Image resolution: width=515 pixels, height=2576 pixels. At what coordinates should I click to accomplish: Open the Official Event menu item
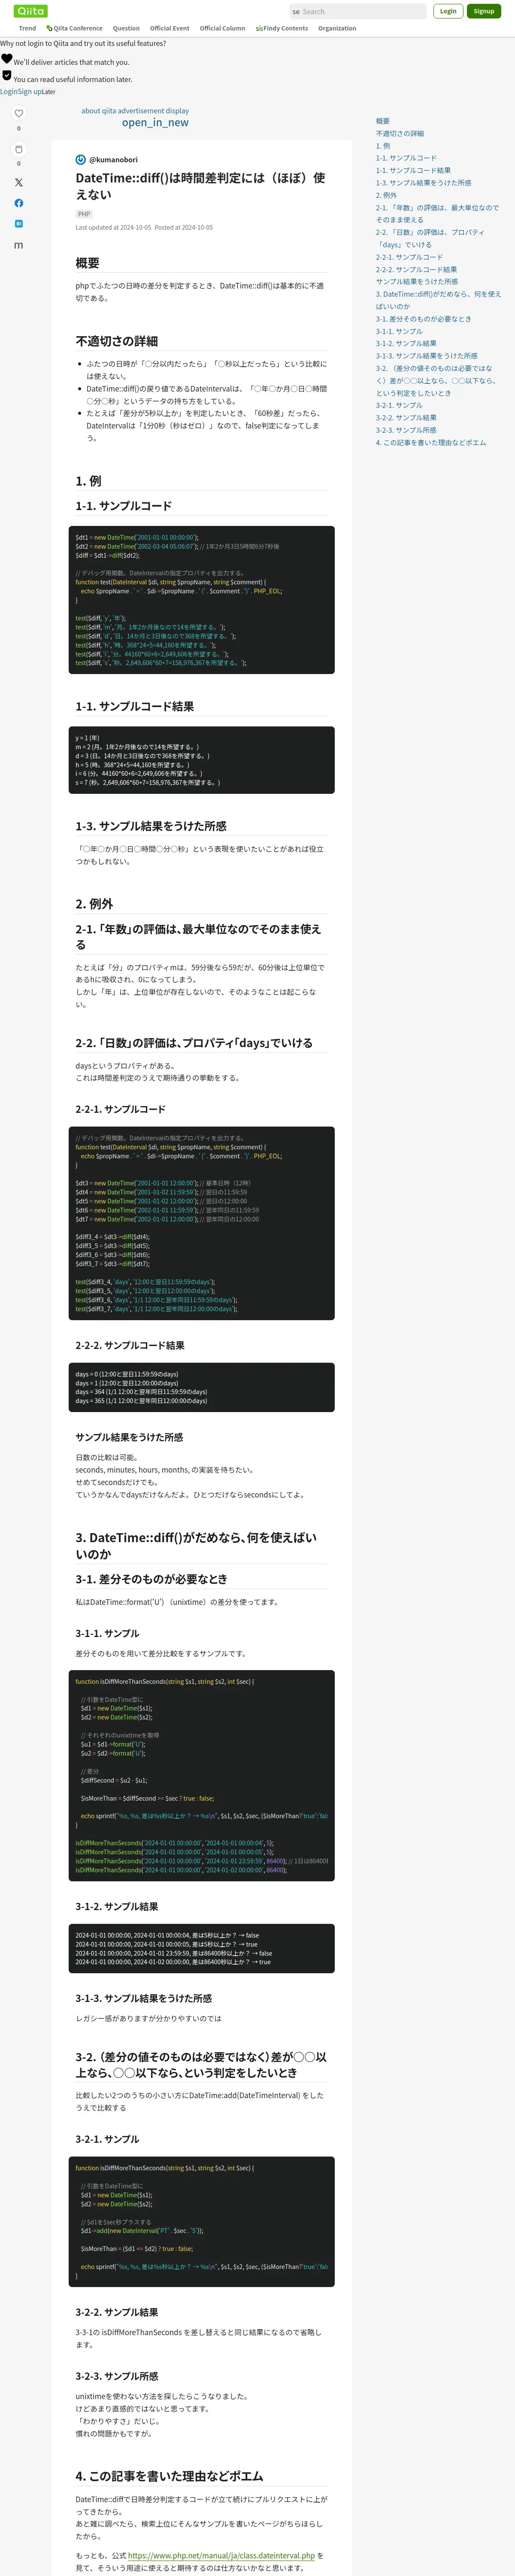169,28
